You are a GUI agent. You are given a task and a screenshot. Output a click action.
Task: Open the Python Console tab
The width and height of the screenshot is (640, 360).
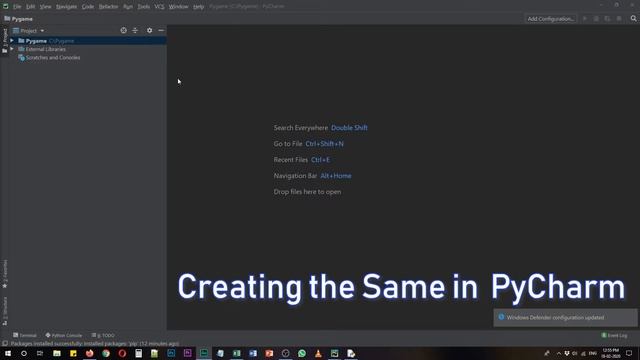(64, 335)
